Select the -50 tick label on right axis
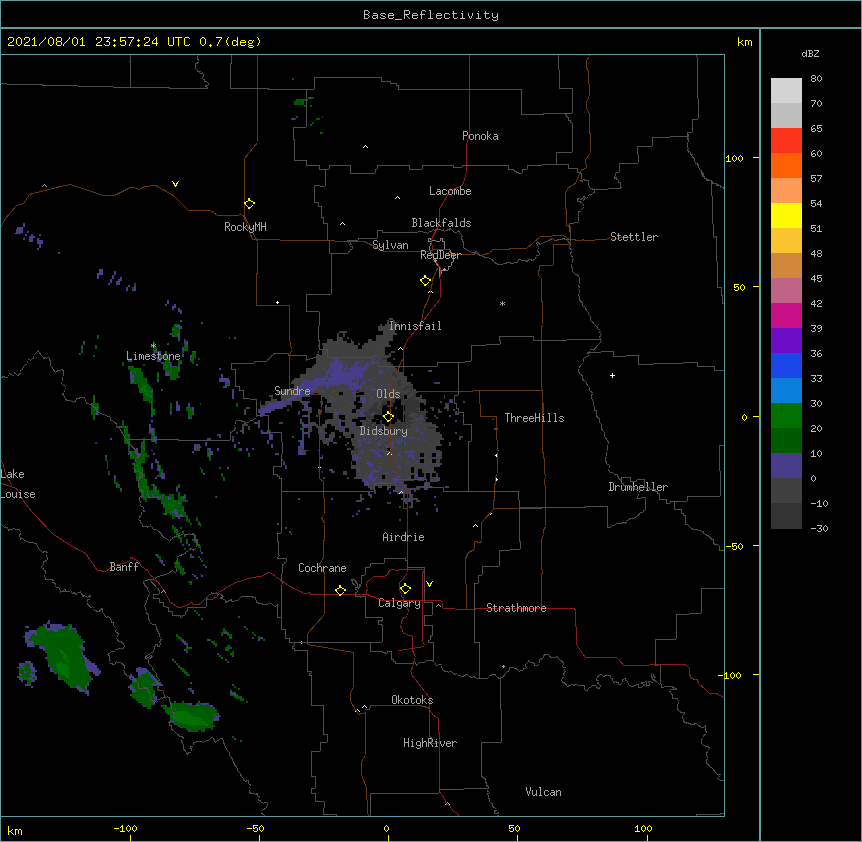Viewport: 862px width, 842px height. click(734, 546)
